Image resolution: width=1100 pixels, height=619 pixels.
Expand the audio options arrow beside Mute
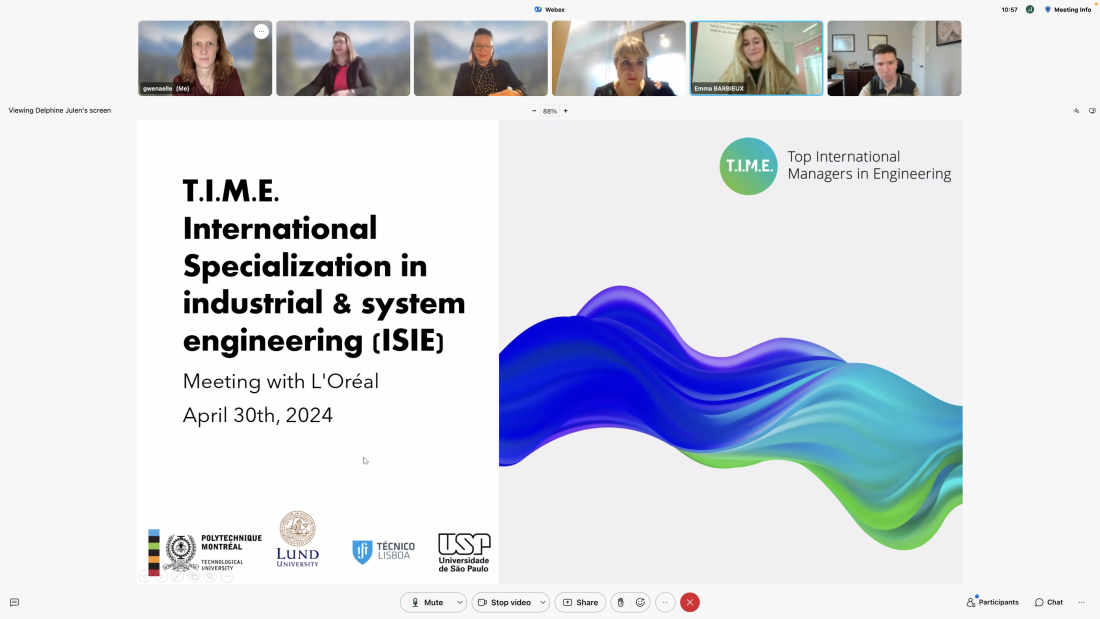pos(460,602)
